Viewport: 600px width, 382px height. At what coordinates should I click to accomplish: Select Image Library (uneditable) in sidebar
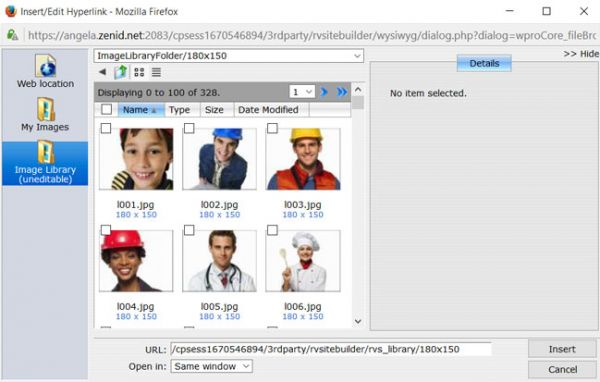(45, 163)
